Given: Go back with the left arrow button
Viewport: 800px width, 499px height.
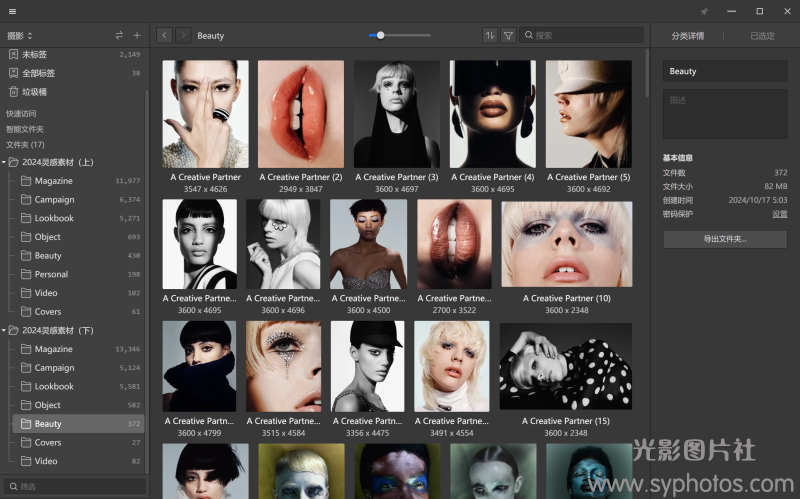Looking at the screenshot, I should tap(164, 35).
